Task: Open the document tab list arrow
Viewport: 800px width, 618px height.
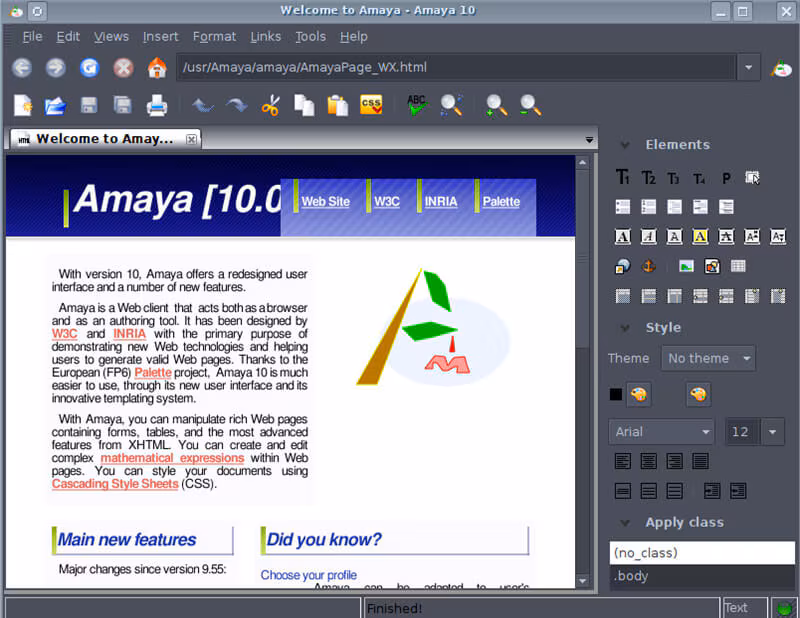Action: [589, 139]
